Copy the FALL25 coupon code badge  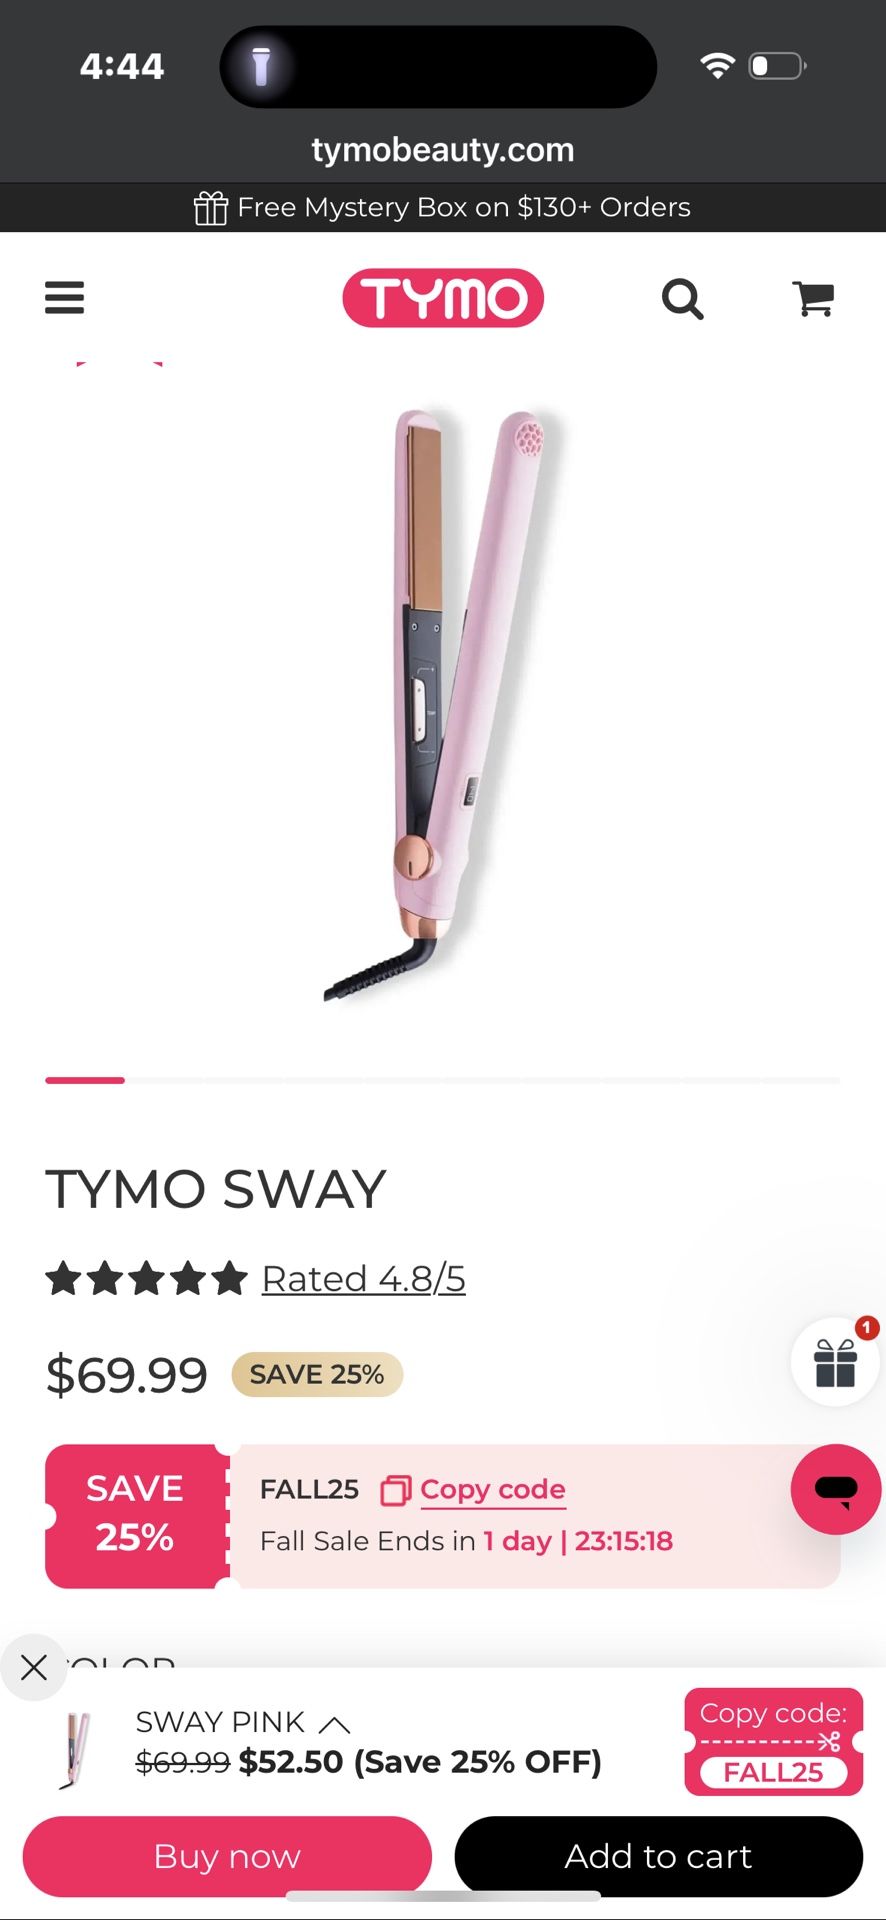coord(773,1742)
